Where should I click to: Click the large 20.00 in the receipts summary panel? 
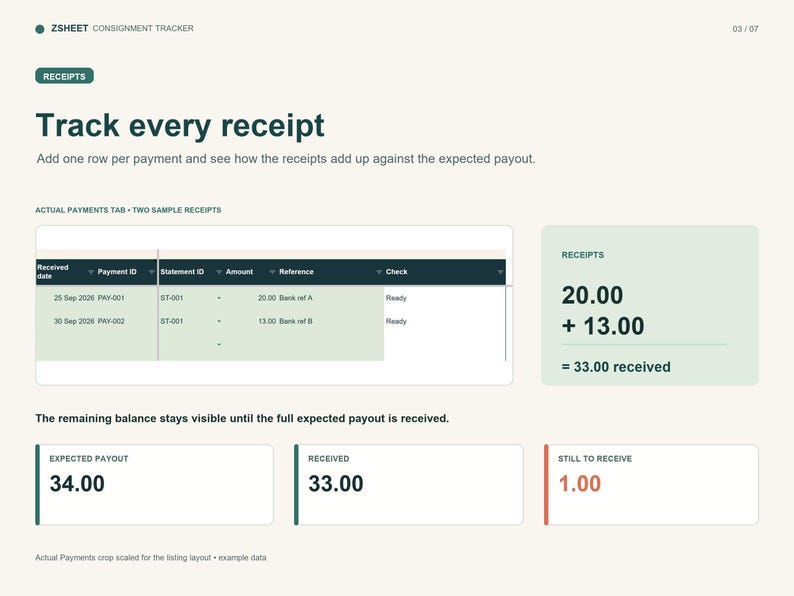coord(592,295)
